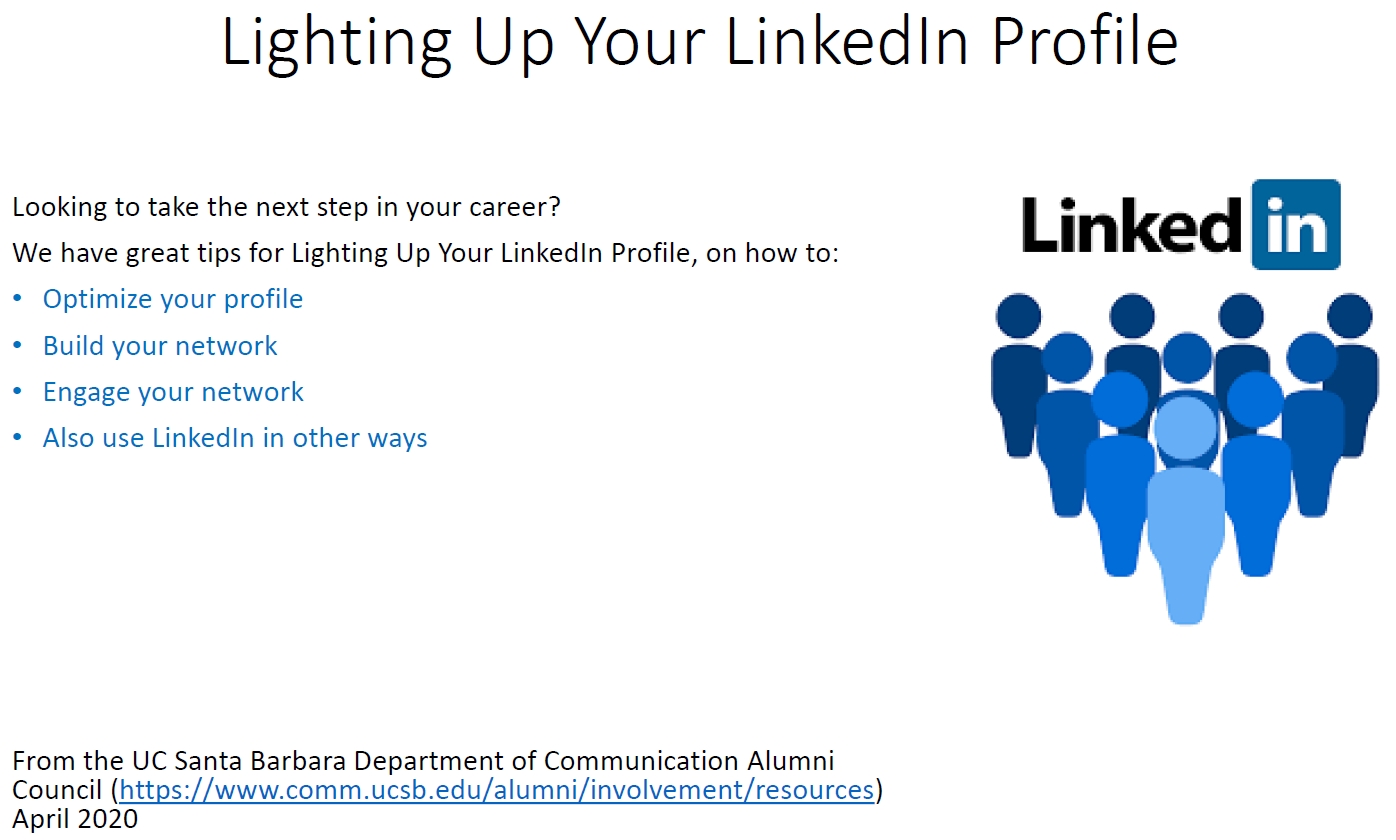Select the bright blue person left of center

pos(1120,472)
